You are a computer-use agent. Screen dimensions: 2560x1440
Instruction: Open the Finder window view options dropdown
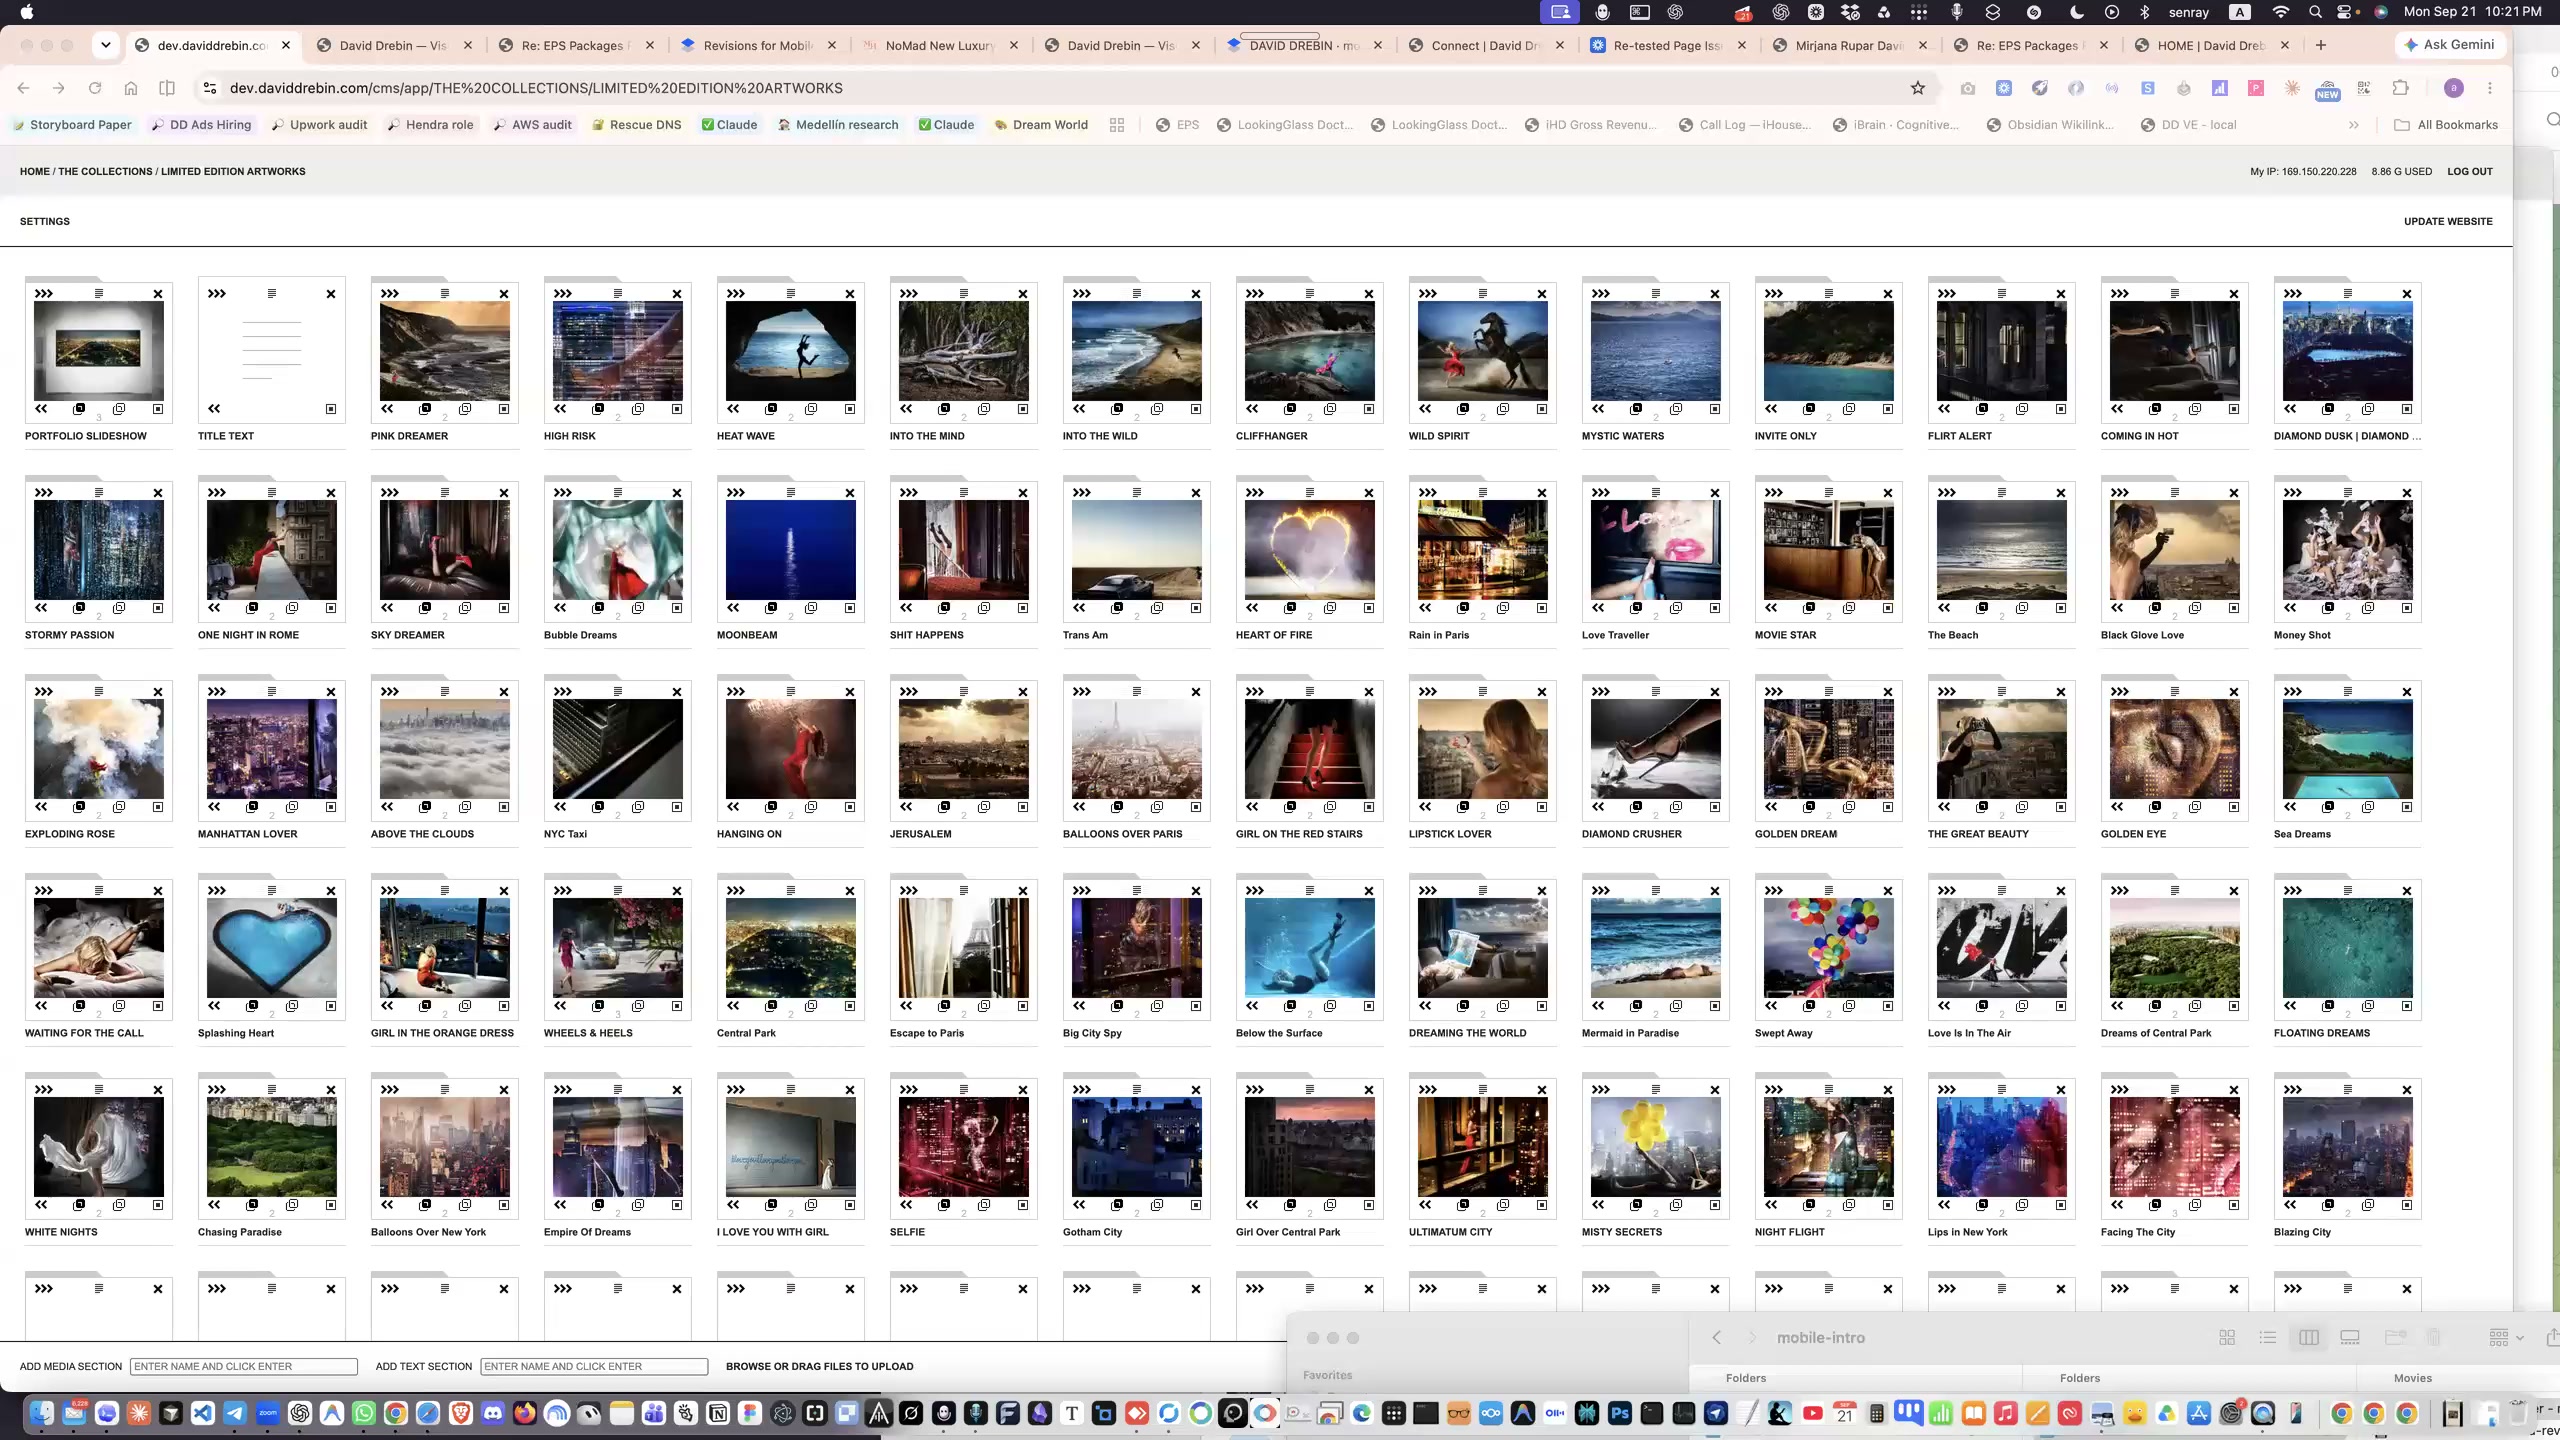[x=2505, y=1337]
